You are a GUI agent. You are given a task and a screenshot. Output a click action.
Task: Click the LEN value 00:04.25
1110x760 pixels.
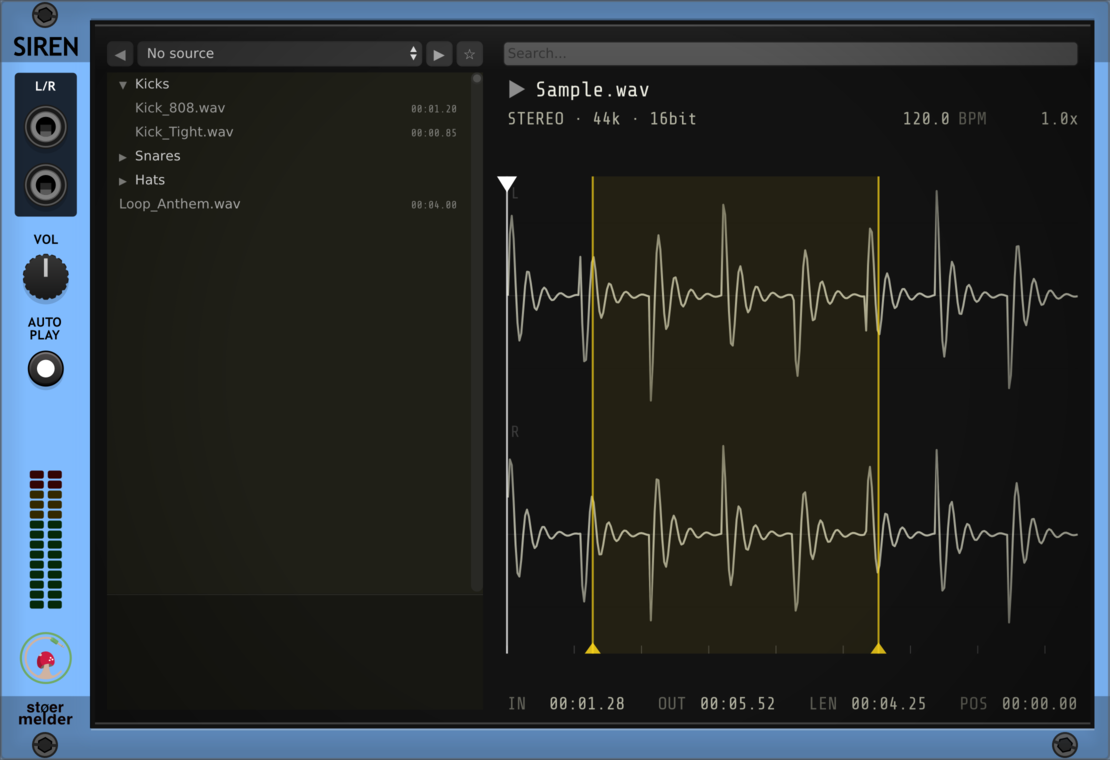[888, 704]
